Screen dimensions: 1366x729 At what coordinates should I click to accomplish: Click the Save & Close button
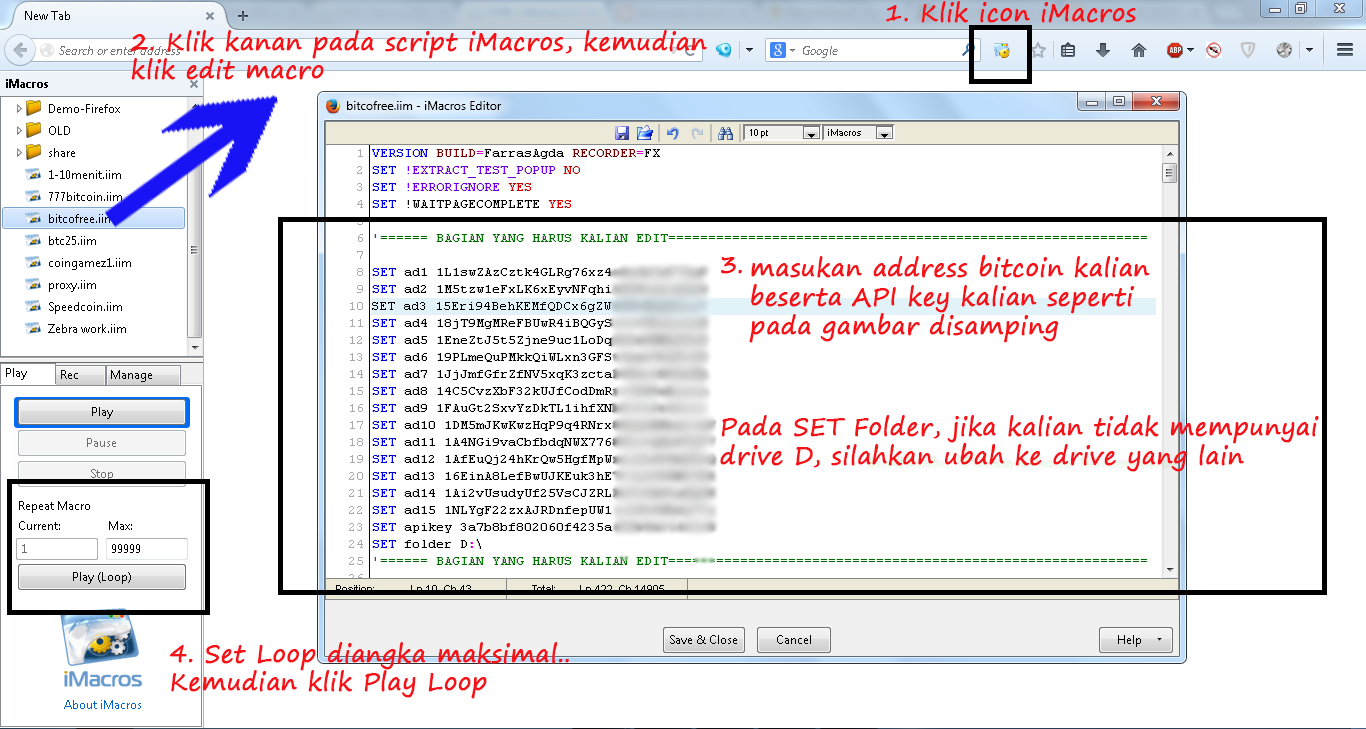point(703,639)
